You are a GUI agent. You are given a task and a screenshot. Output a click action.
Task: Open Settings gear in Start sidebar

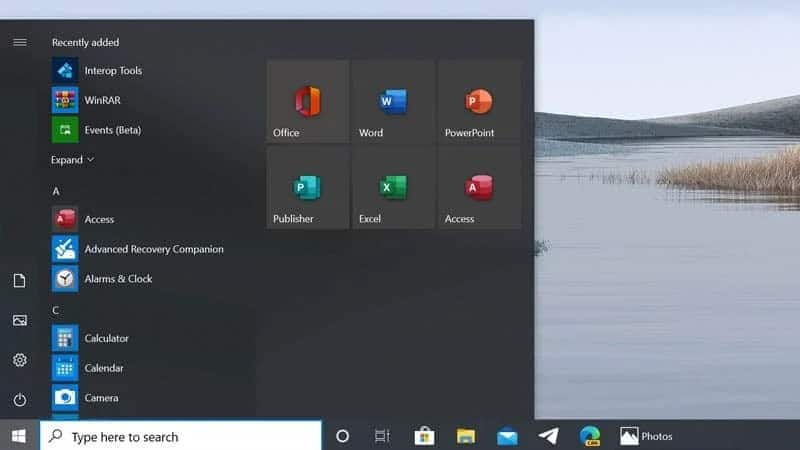point(19,360)
